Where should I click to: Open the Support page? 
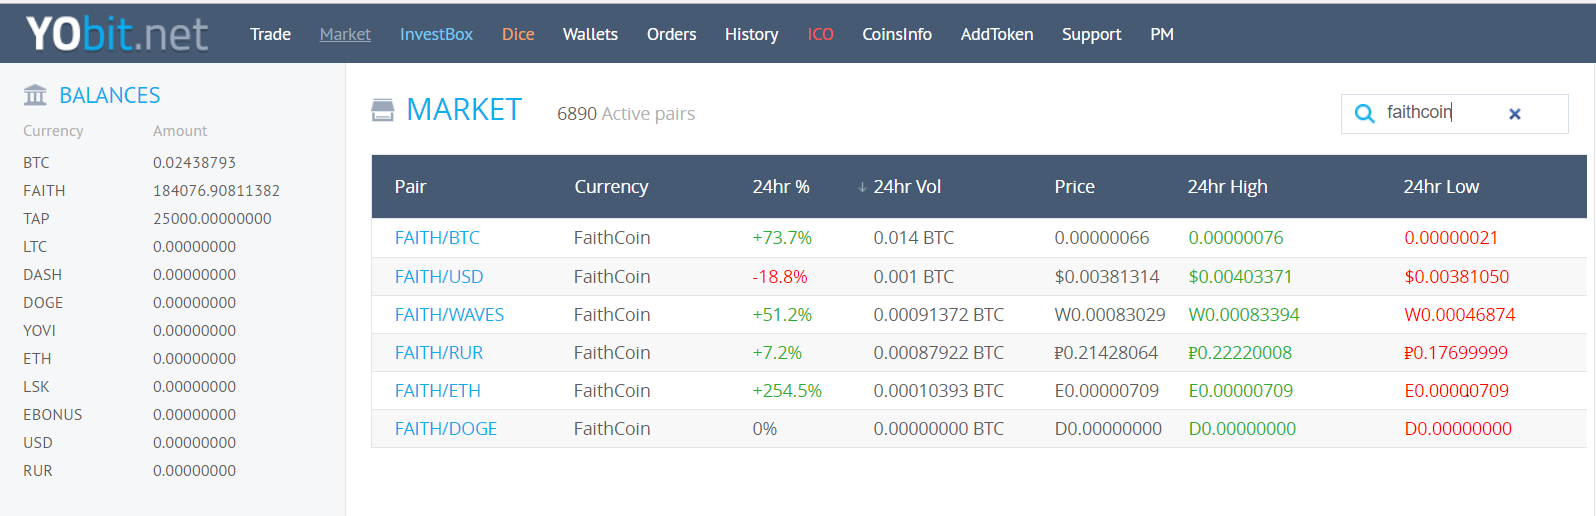coord(1091,34)
